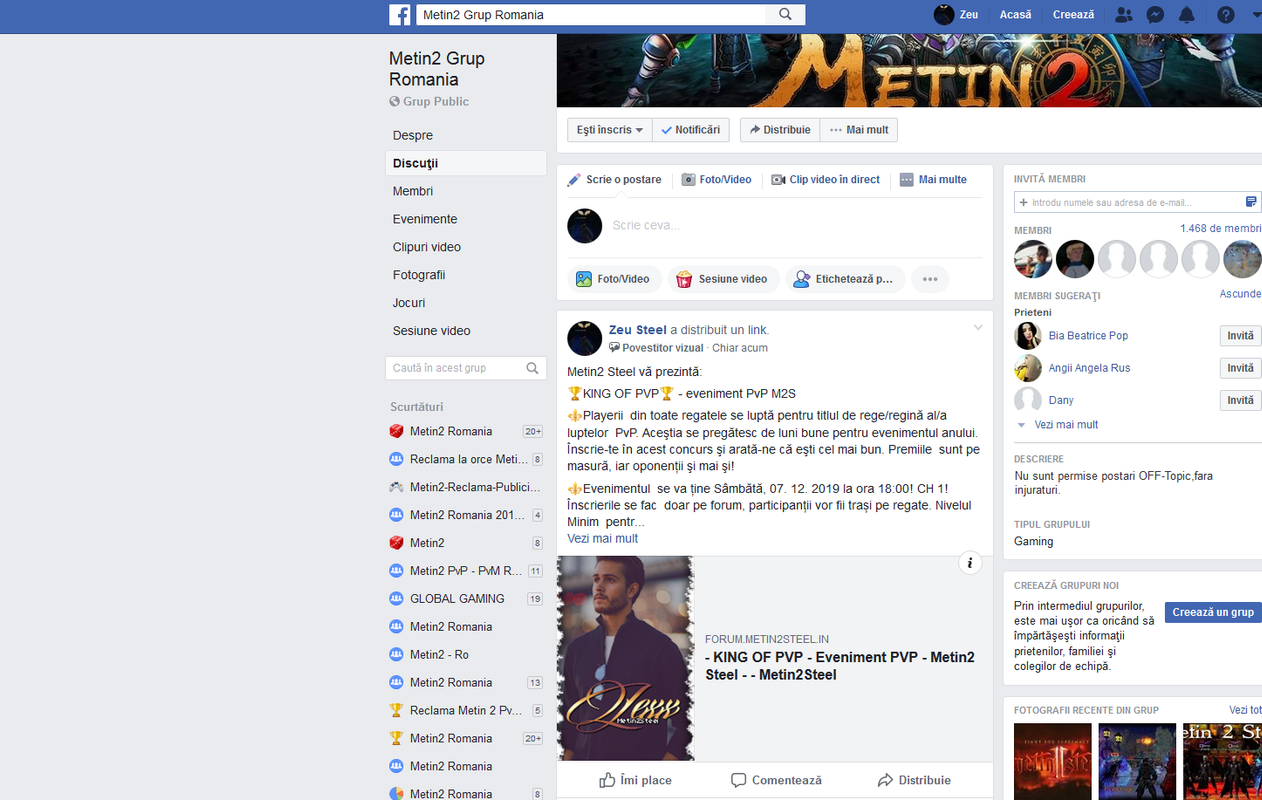This screenshot has height=800, width=1262.
Task: Select Clip video în direct tab
Action: click(x=826, y=180)
